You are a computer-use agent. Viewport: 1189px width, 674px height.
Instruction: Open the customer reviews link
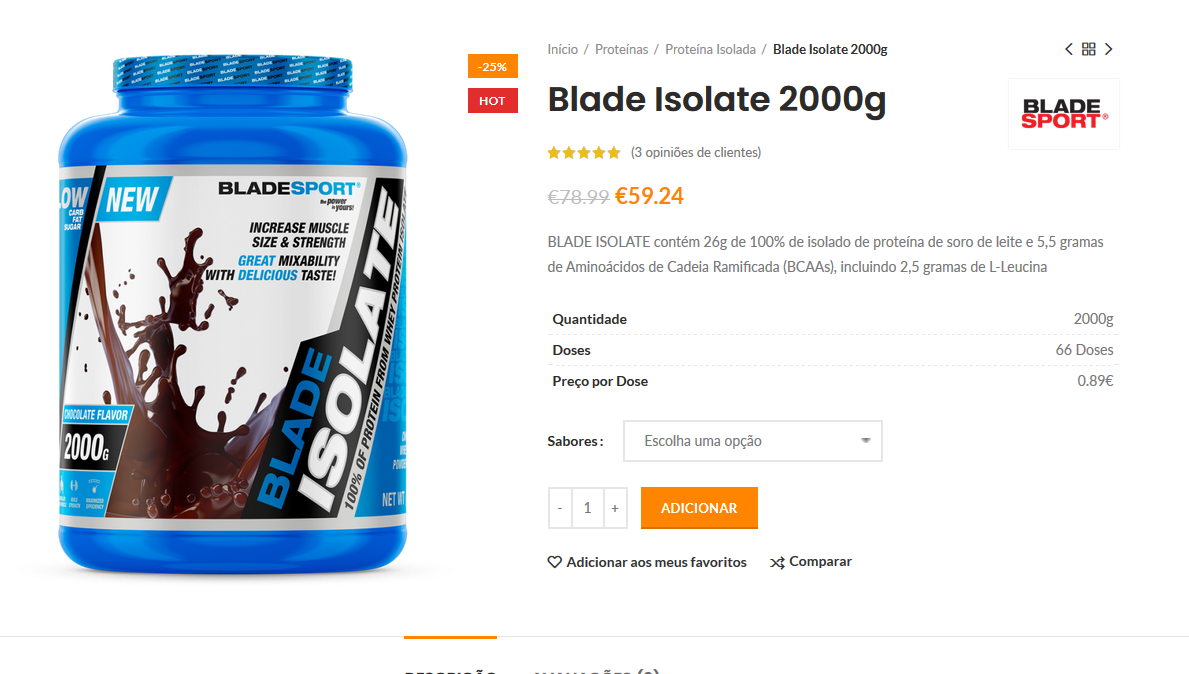(x=696, y=152)
